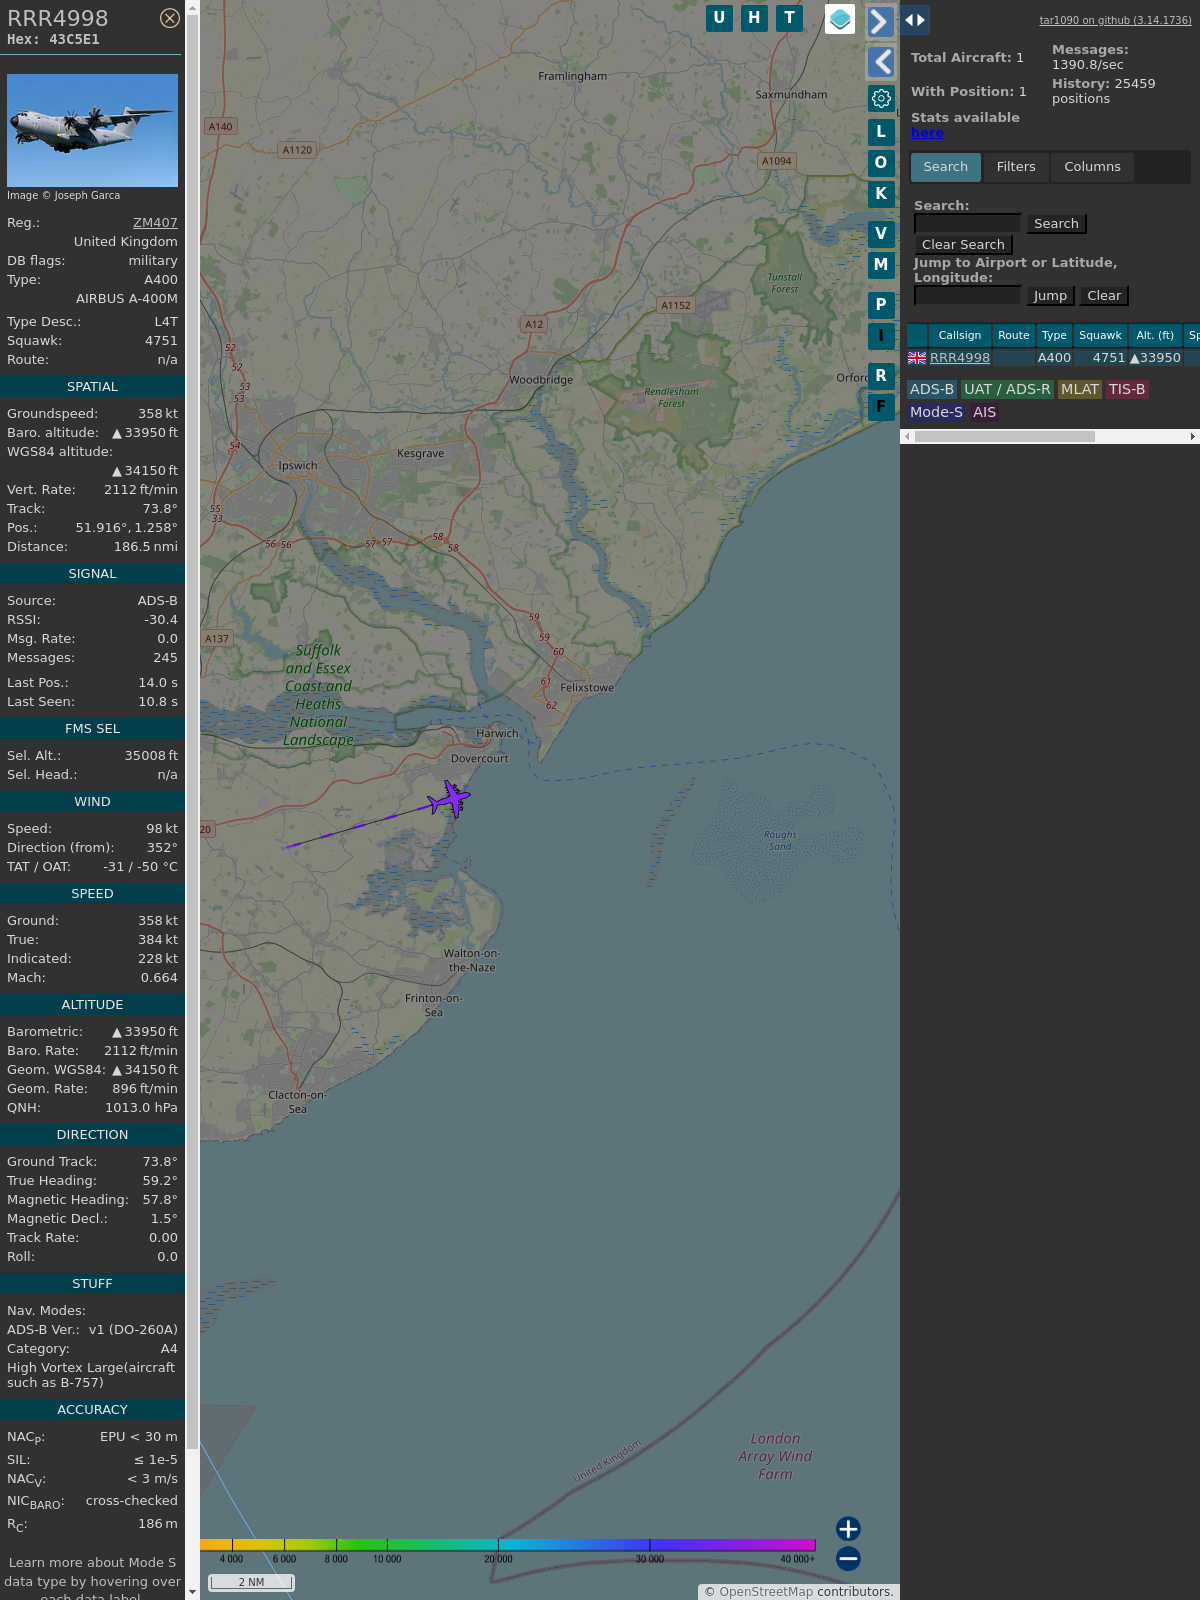Collapse the WIND section header

[92, 802]
